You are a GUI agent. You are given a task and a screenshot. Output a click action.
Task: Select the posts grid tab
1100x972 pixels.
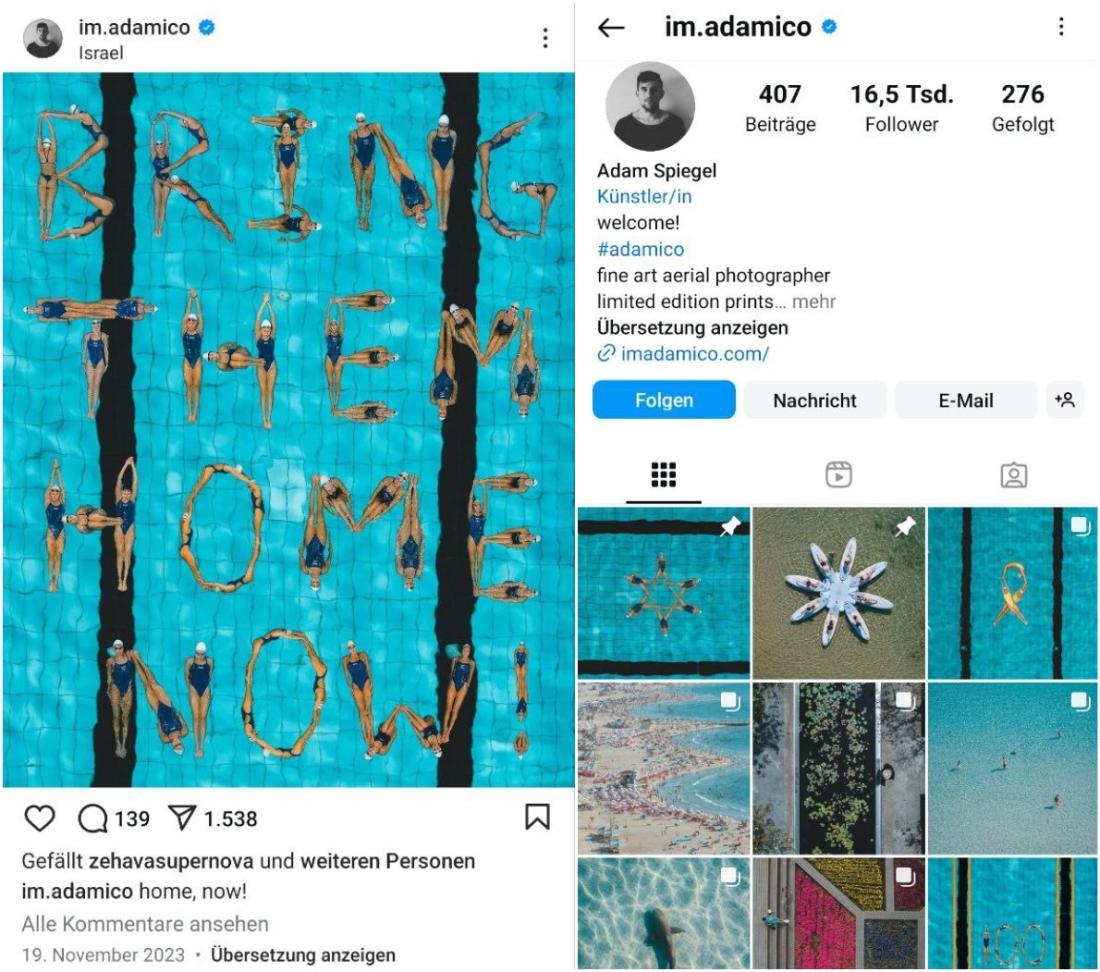coord(663,475)
